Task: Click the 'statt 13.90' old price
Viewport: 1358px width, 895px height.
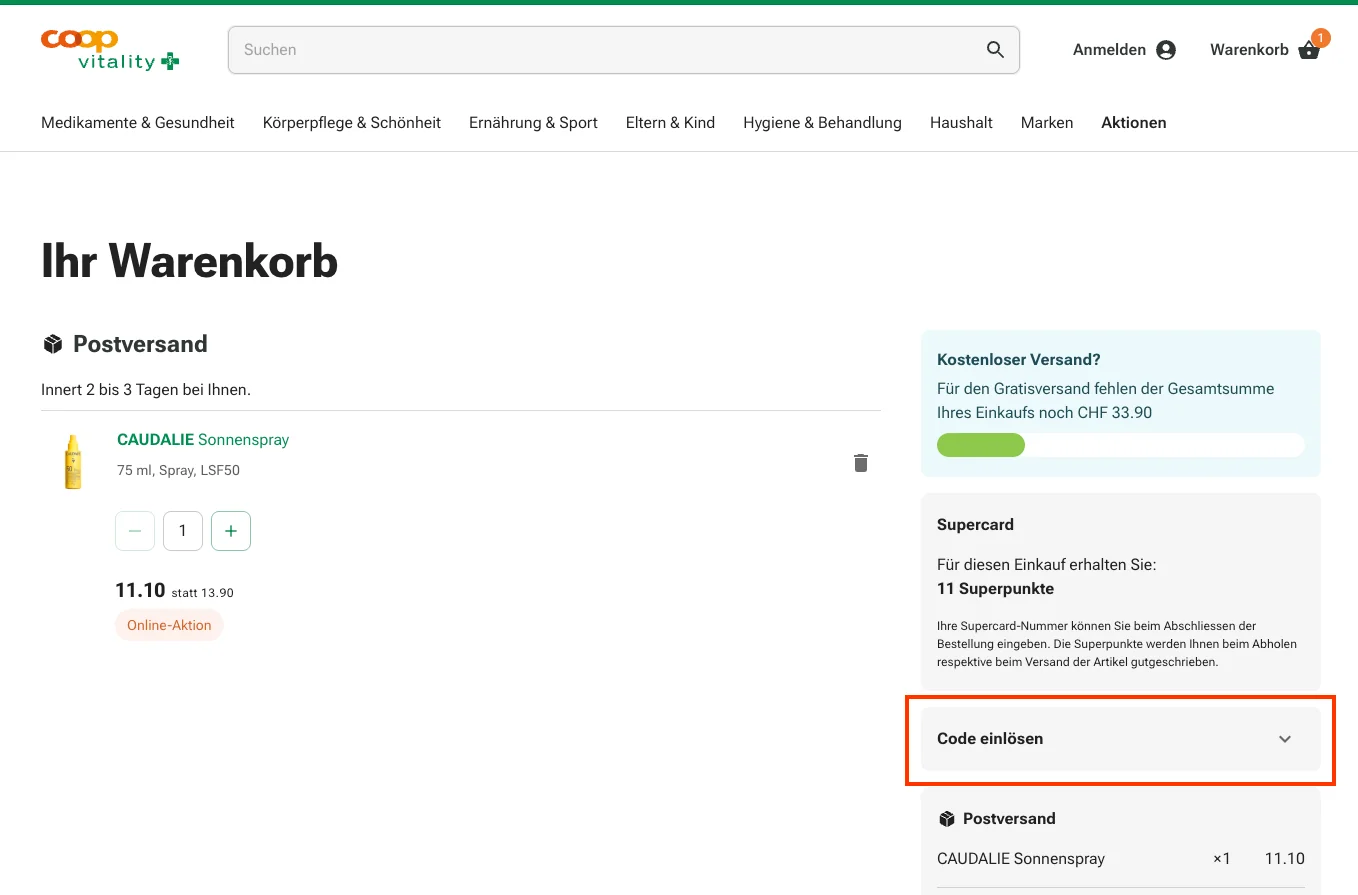Action: coord(202,593)
